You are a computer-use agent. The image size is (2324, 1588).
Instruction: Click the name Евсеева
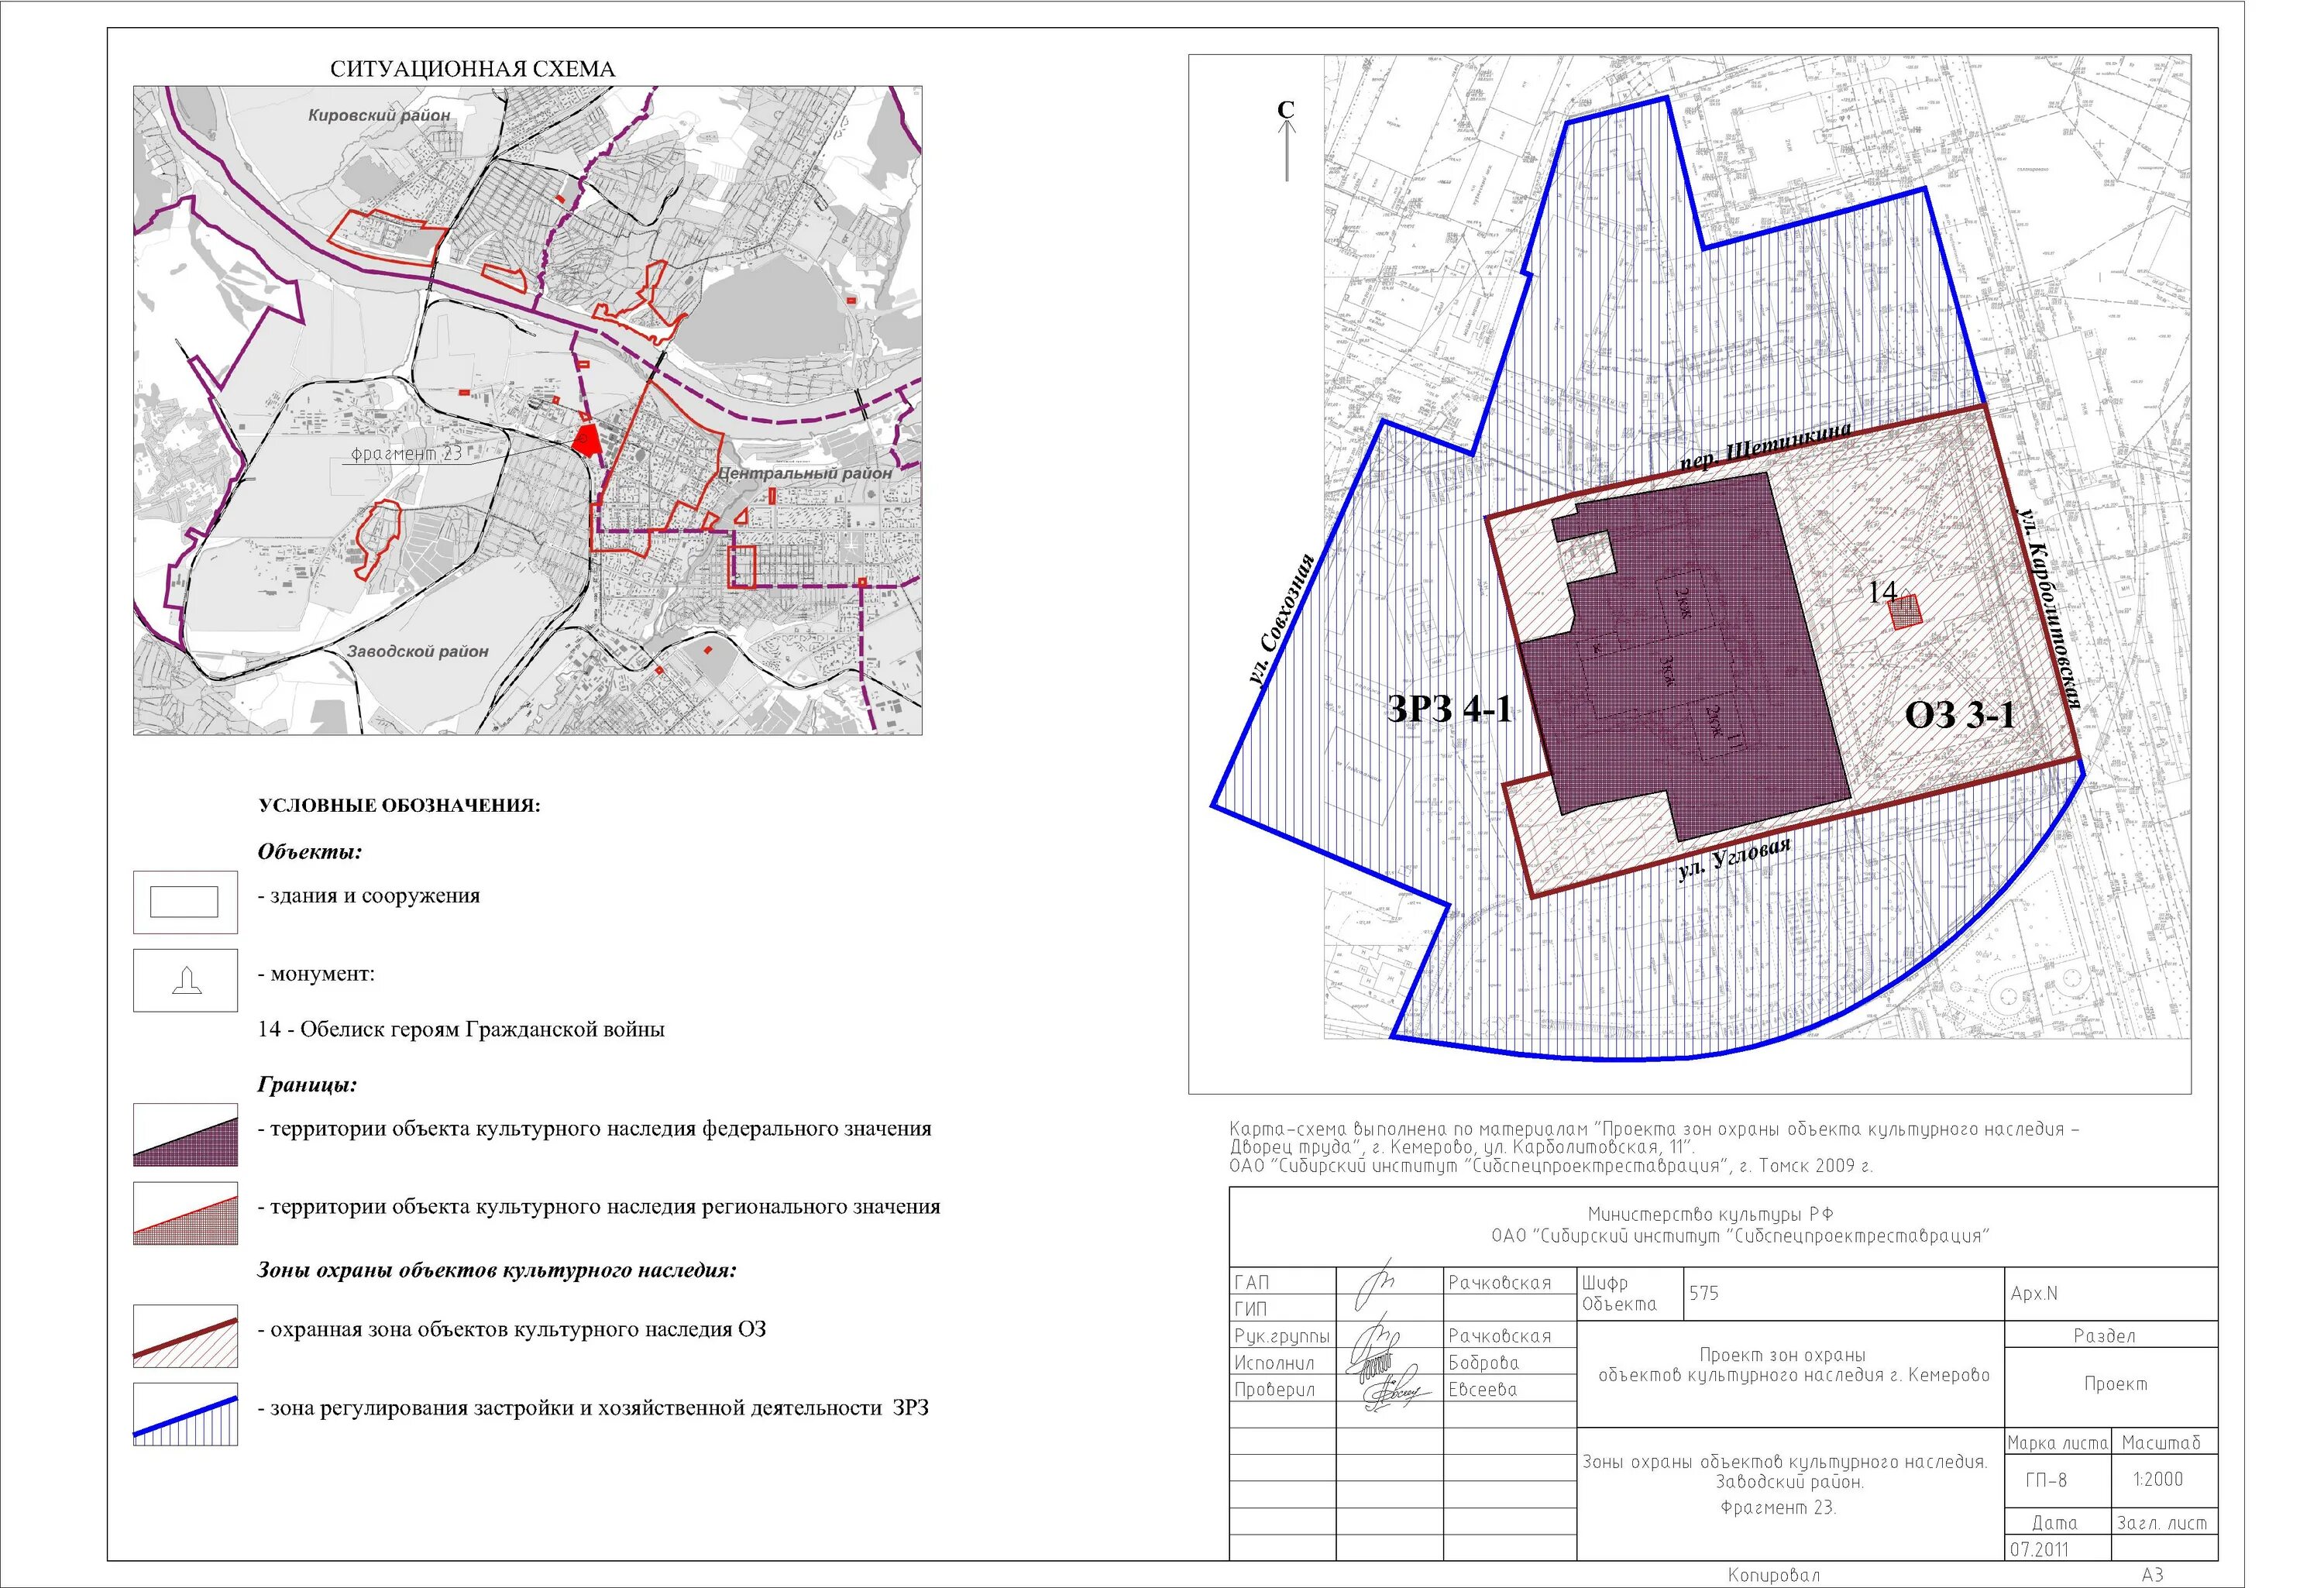pyautogui.click(x=1482, y=1390)
